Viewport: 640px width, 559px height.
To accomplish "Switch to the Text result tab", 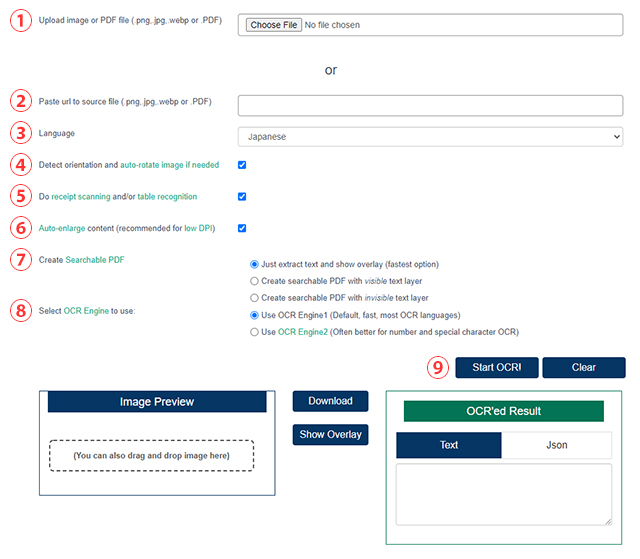I will [449, 445].
